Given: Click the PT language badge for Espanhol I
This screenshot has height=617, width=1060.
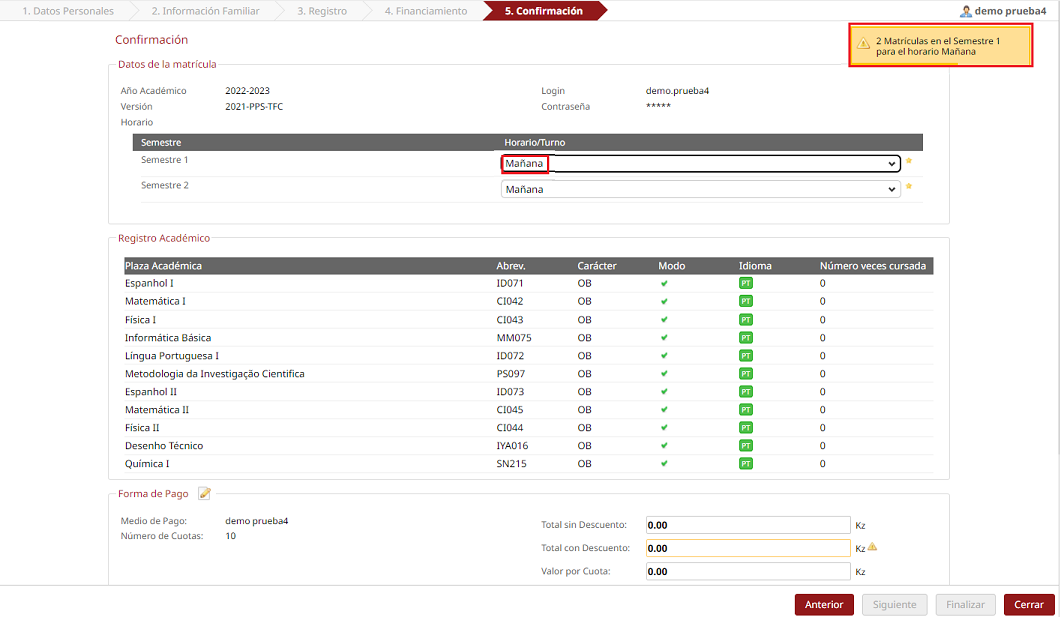Looking at the screenshot, I should pyautogui.click(x=745, y=284).
